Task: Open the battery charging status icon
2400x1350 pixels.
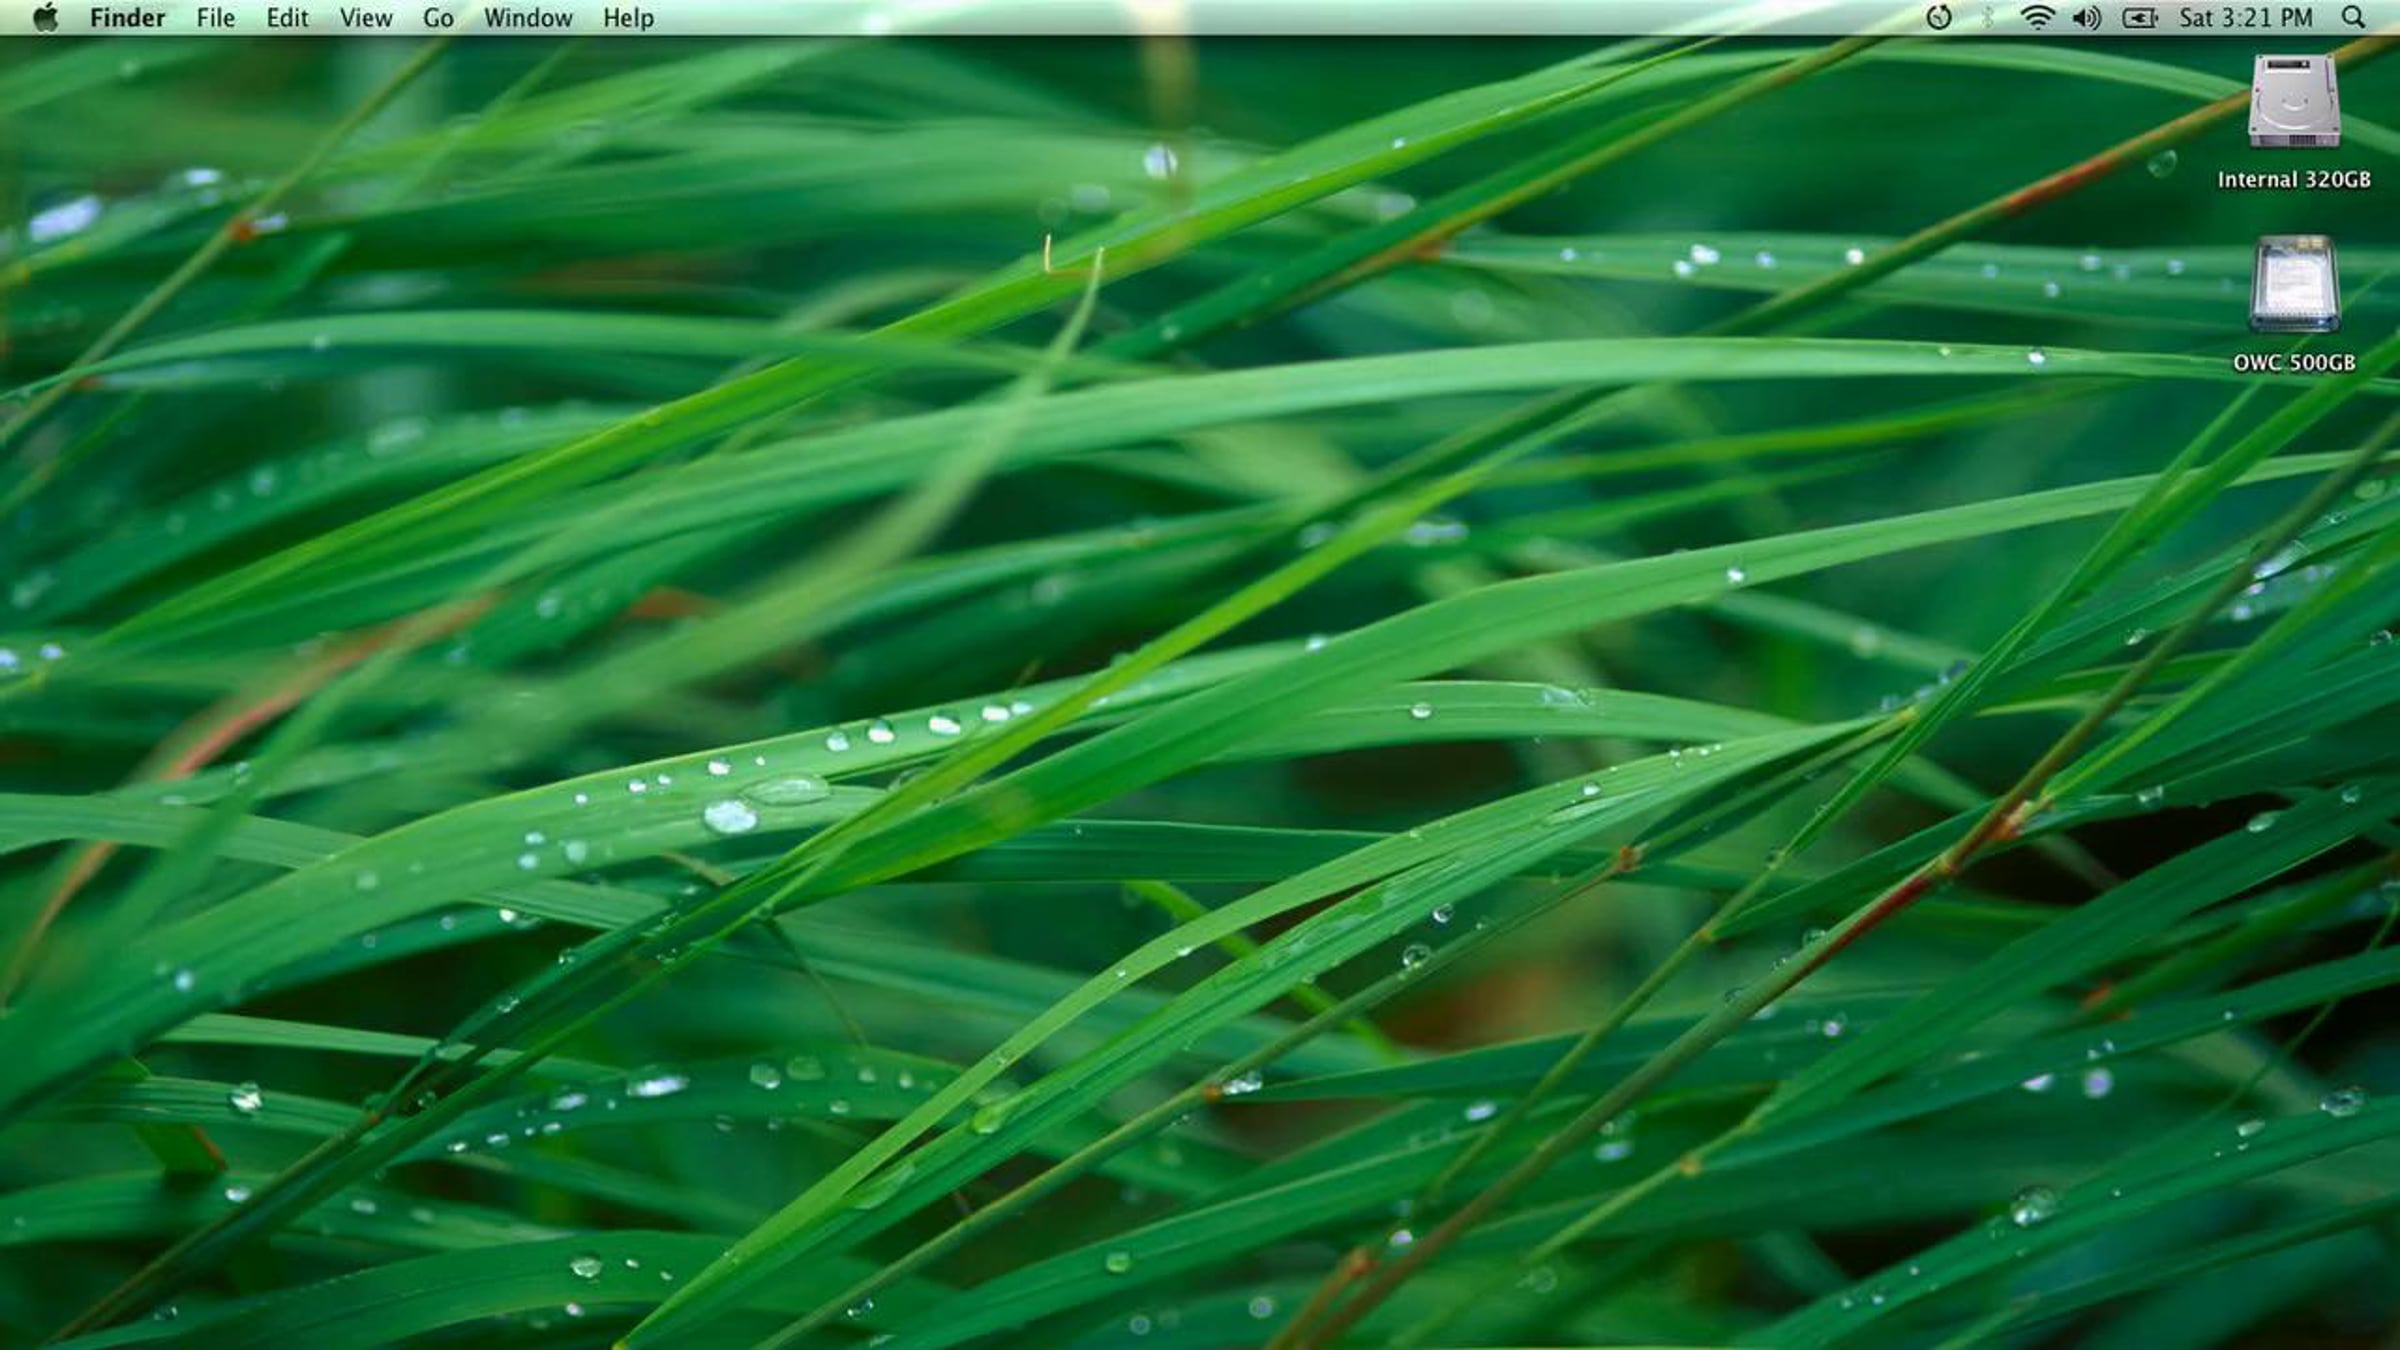Action: (2139, 18)
